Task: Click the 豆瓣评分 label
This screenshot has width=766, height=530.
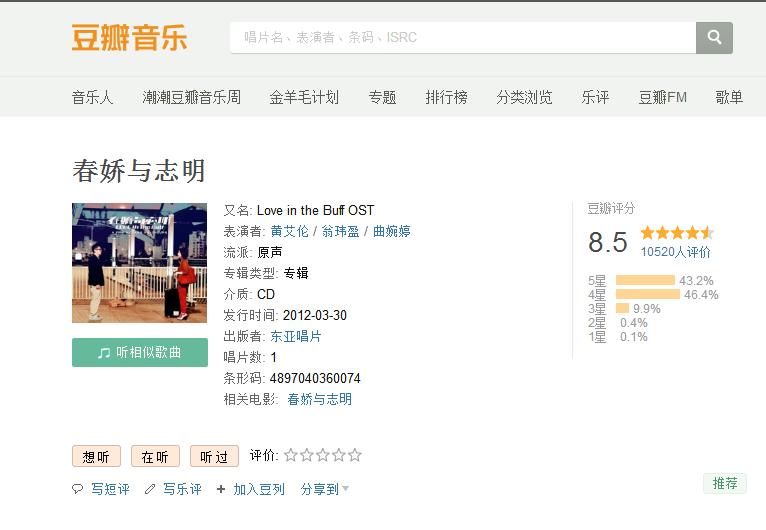Action: pyautogui.click(x=611, y=209)
